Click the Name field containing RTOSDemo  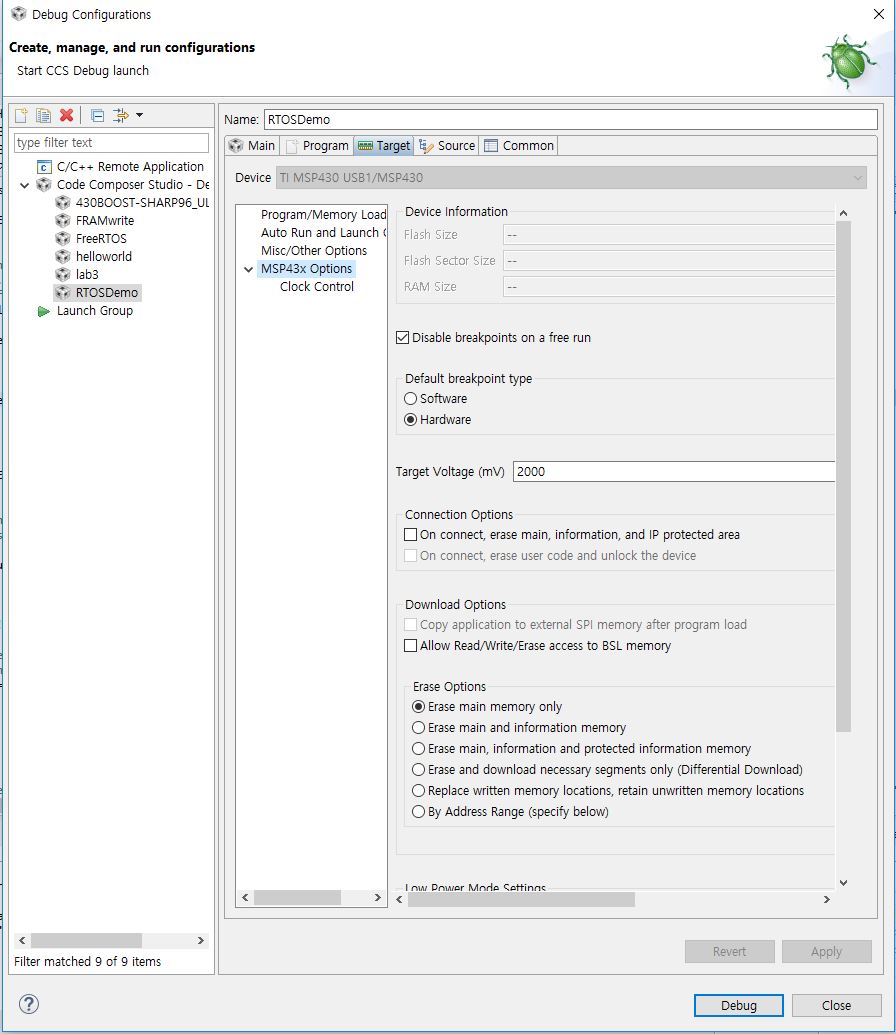(x=570, y=119)
